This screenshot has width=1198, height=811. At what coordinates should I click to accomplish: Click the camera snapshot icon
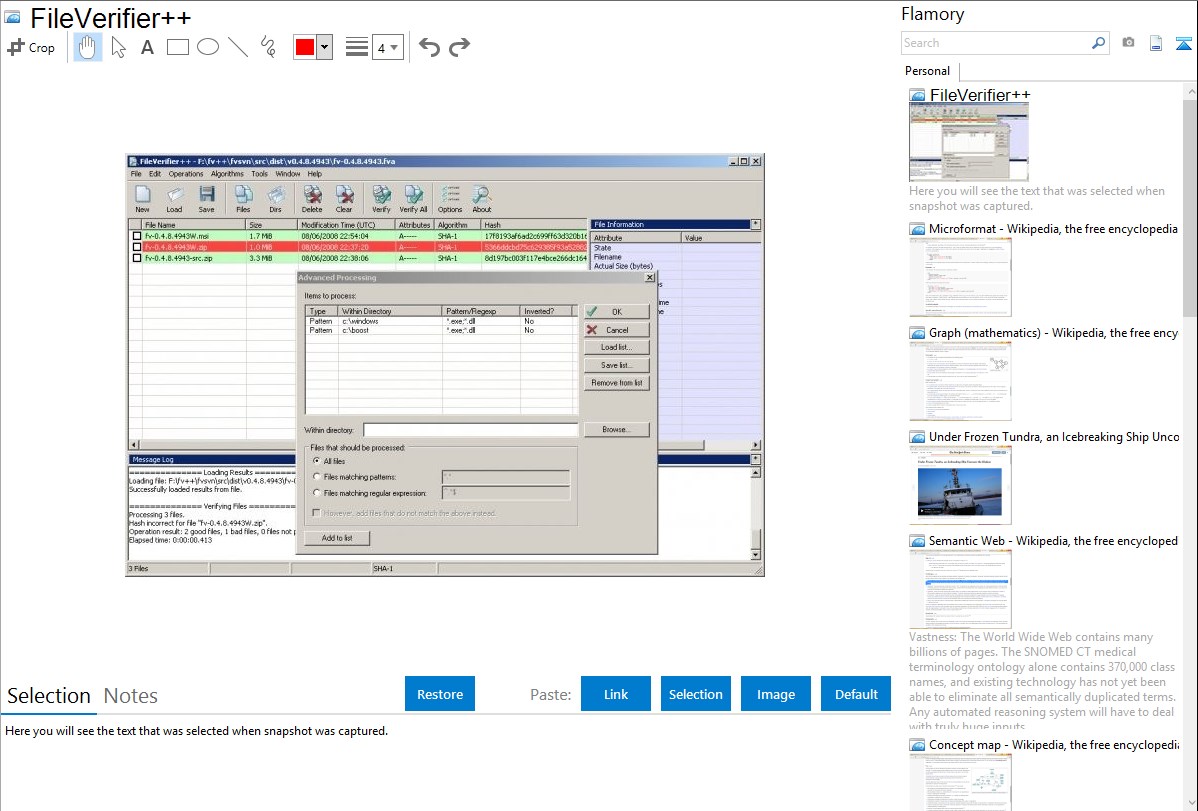1128,43
